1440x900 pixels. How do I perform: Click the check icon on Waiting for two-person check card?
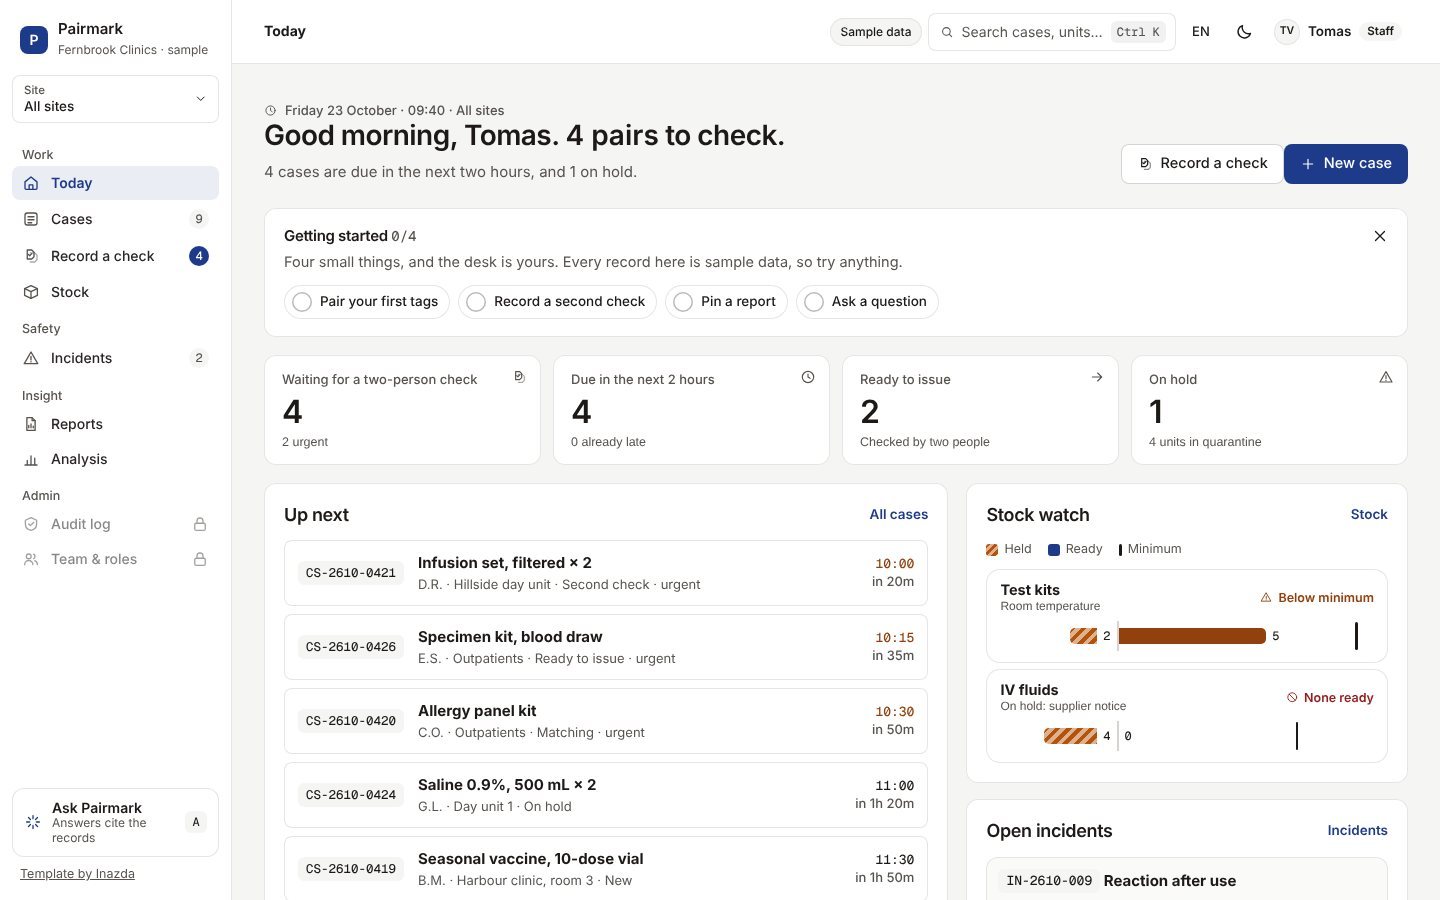tap(519, 377)
